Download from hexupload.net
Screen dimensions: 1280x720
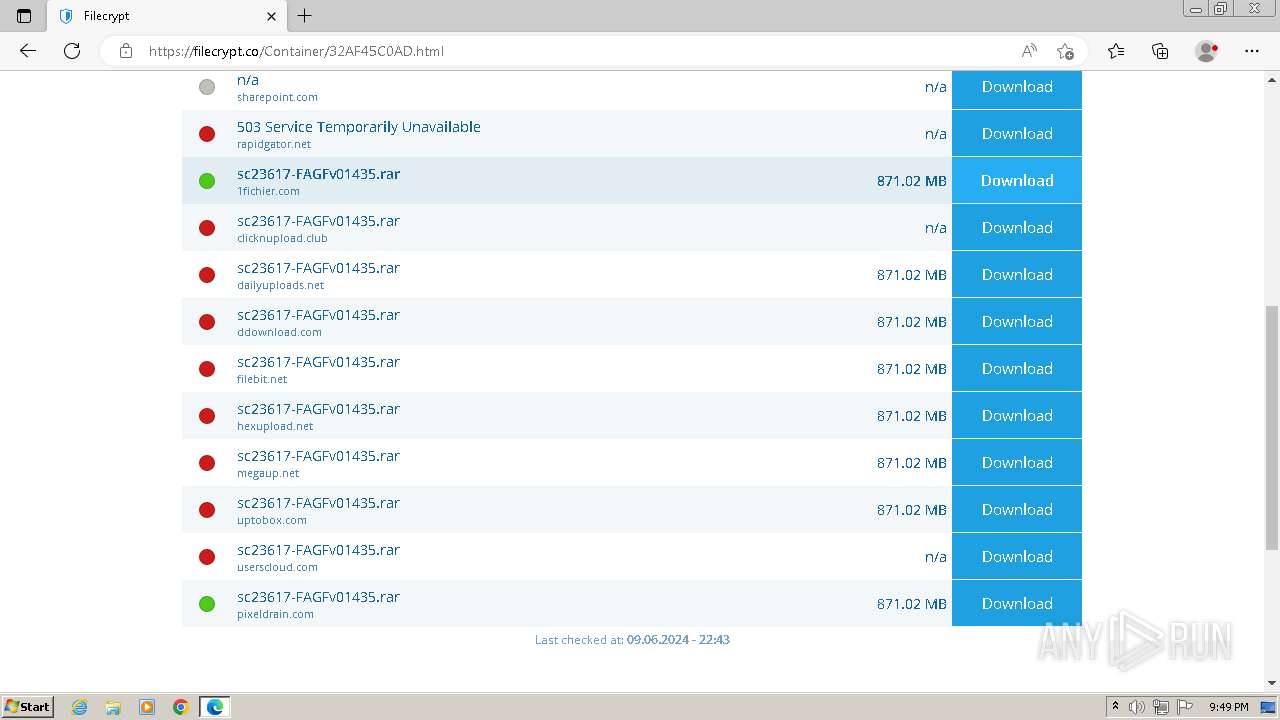(x=1017, y=415)
